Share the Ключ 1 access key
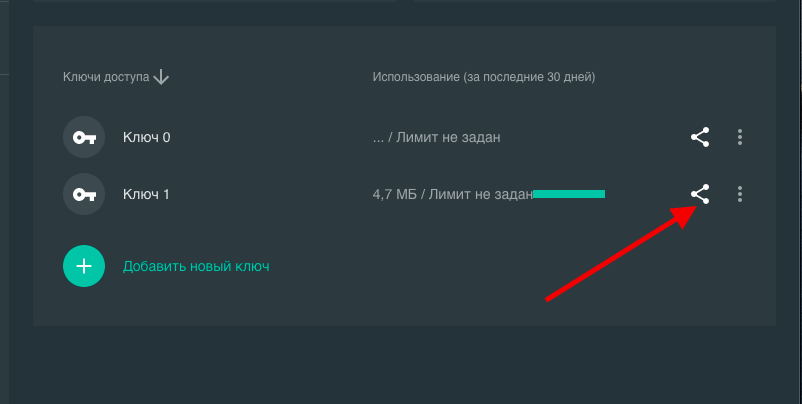Viewport: 802px width, 404px height. pos(700,194)
